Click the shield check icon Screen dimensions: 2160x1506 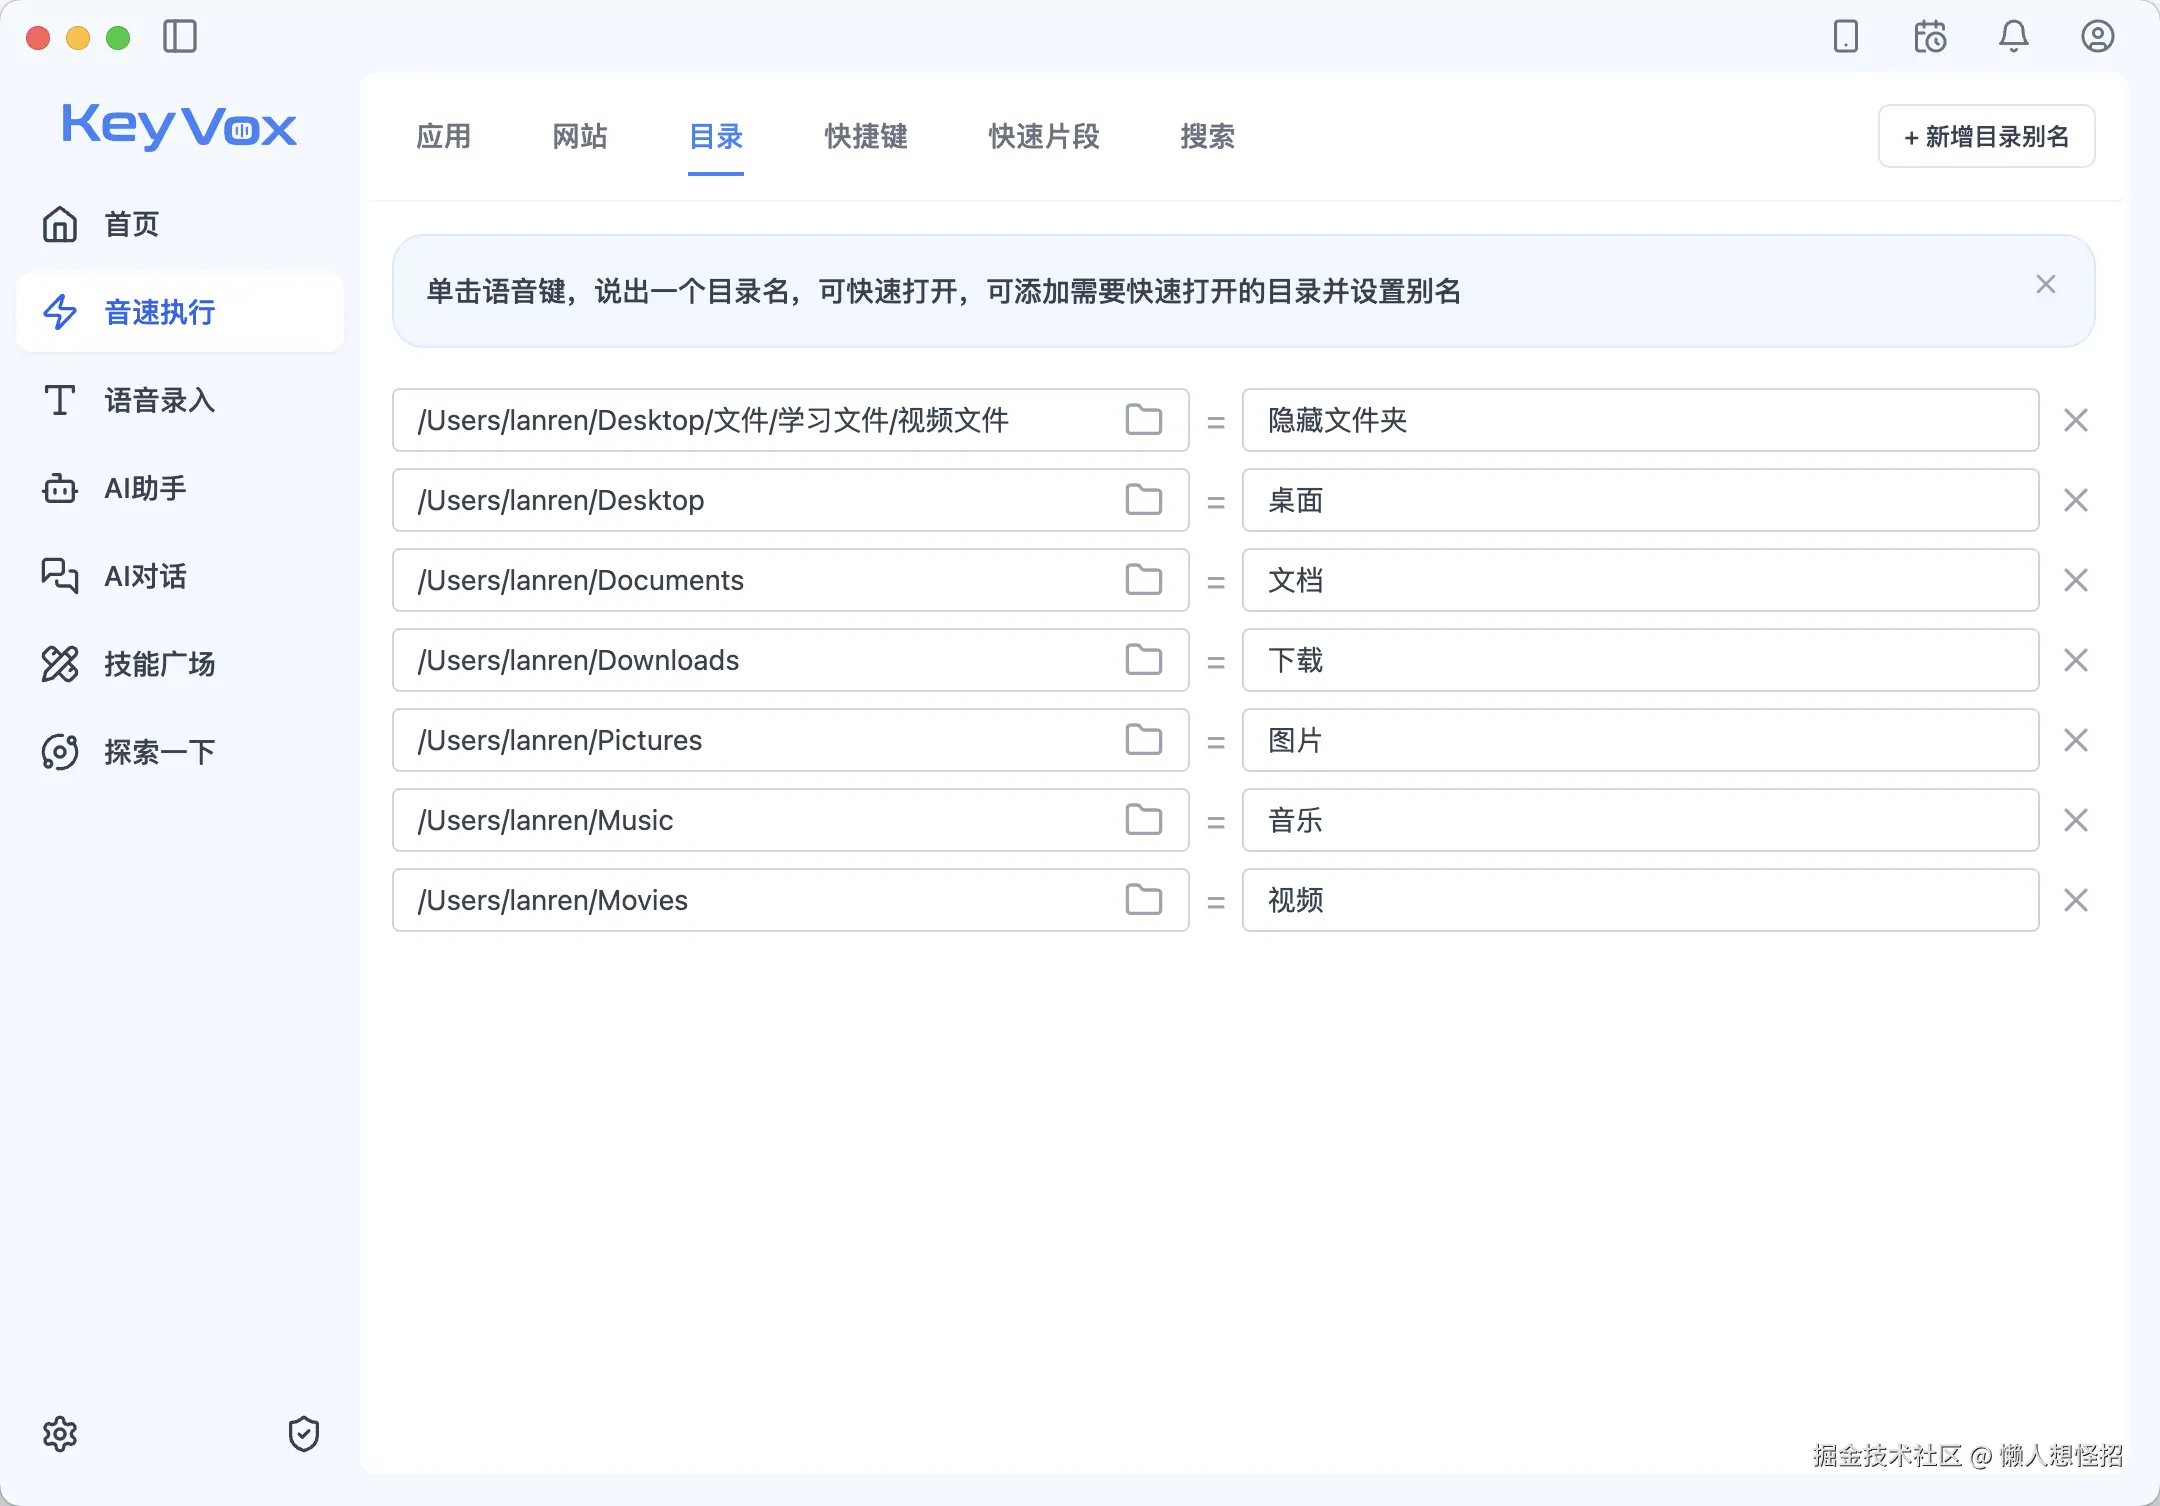(303, 1434)
